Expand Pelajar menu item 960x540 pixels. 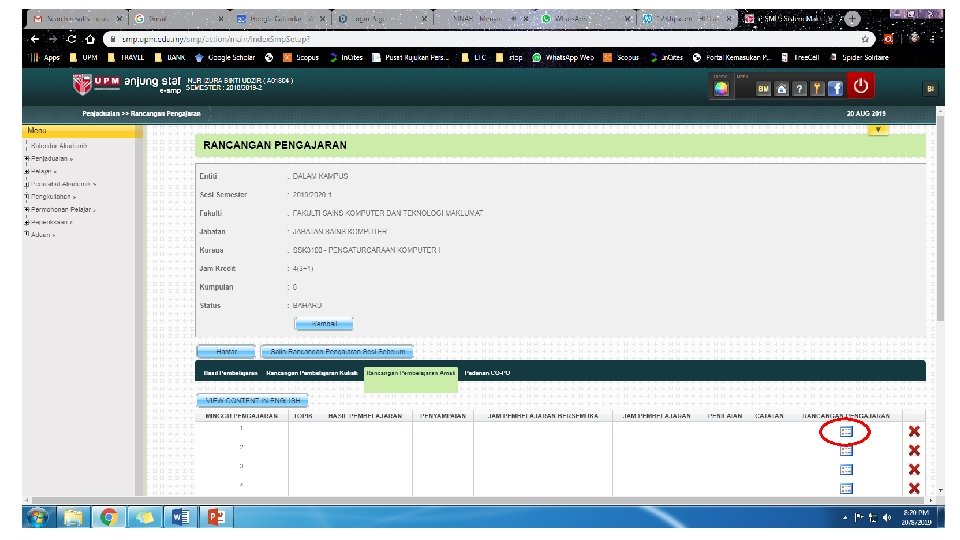click(43, 171)
